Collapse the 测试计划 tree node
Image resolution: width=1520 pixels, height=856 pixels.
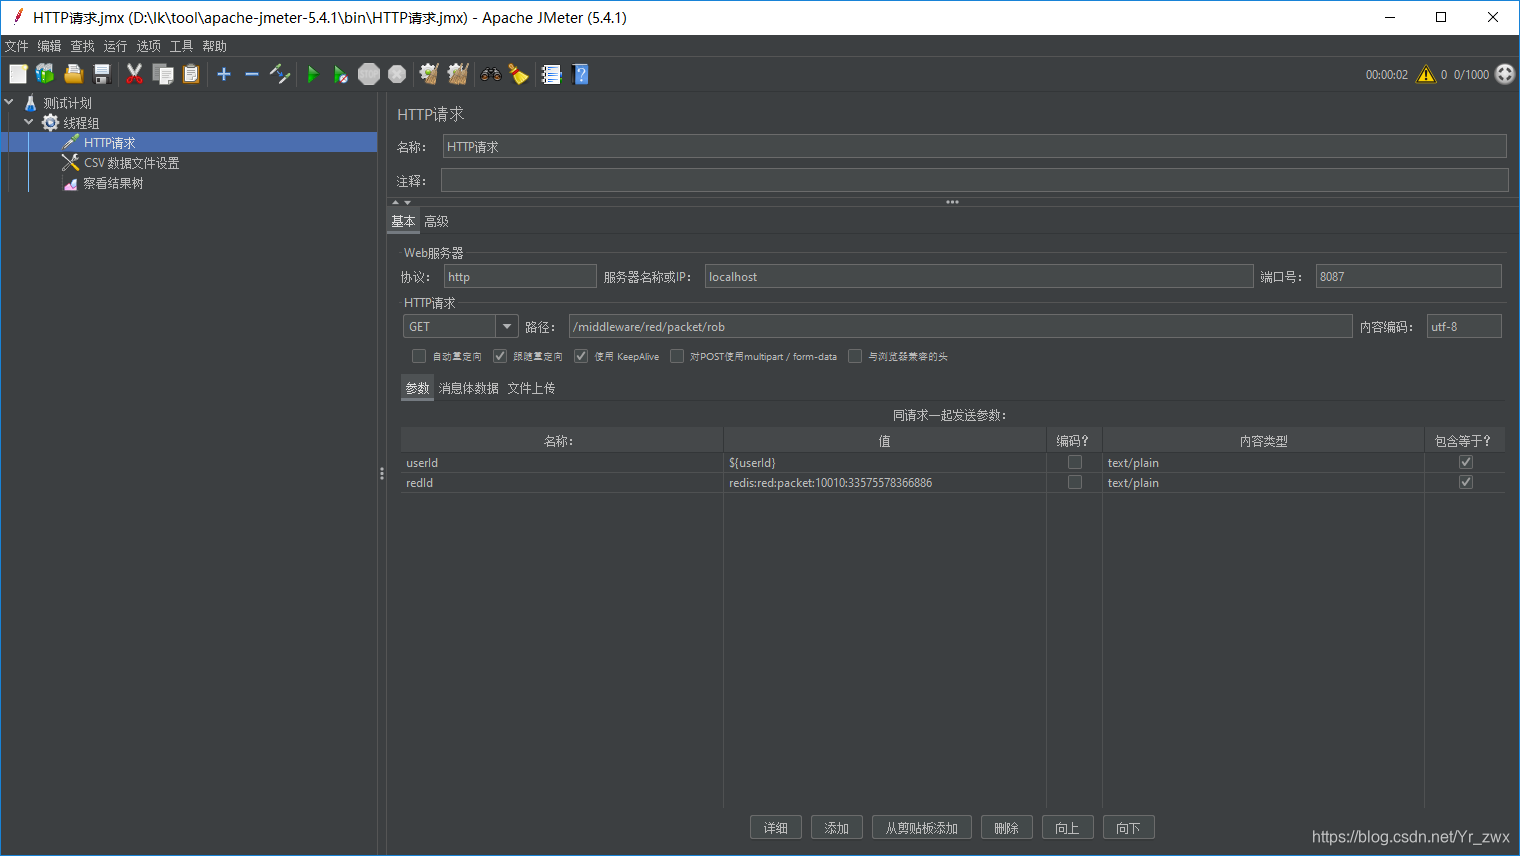9,102
